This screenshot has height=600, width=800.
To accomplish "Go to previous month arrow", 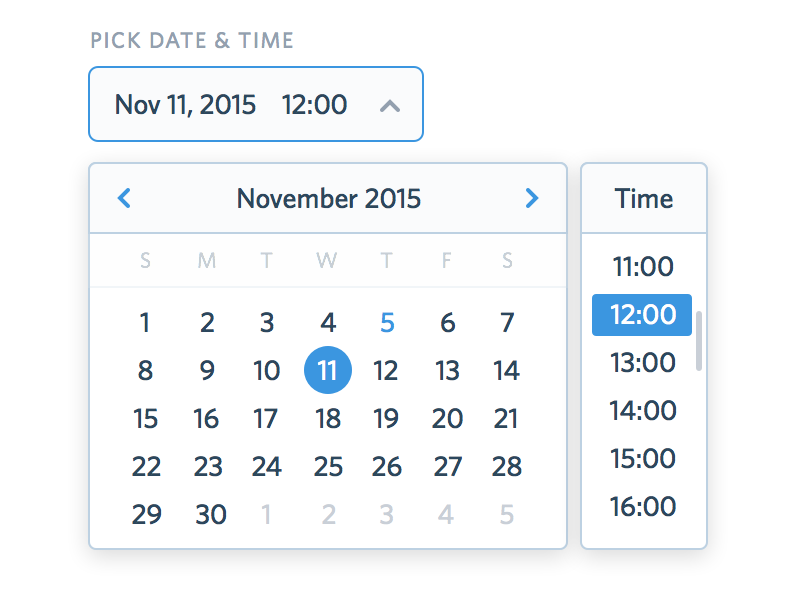I will [x=124, y=198].
